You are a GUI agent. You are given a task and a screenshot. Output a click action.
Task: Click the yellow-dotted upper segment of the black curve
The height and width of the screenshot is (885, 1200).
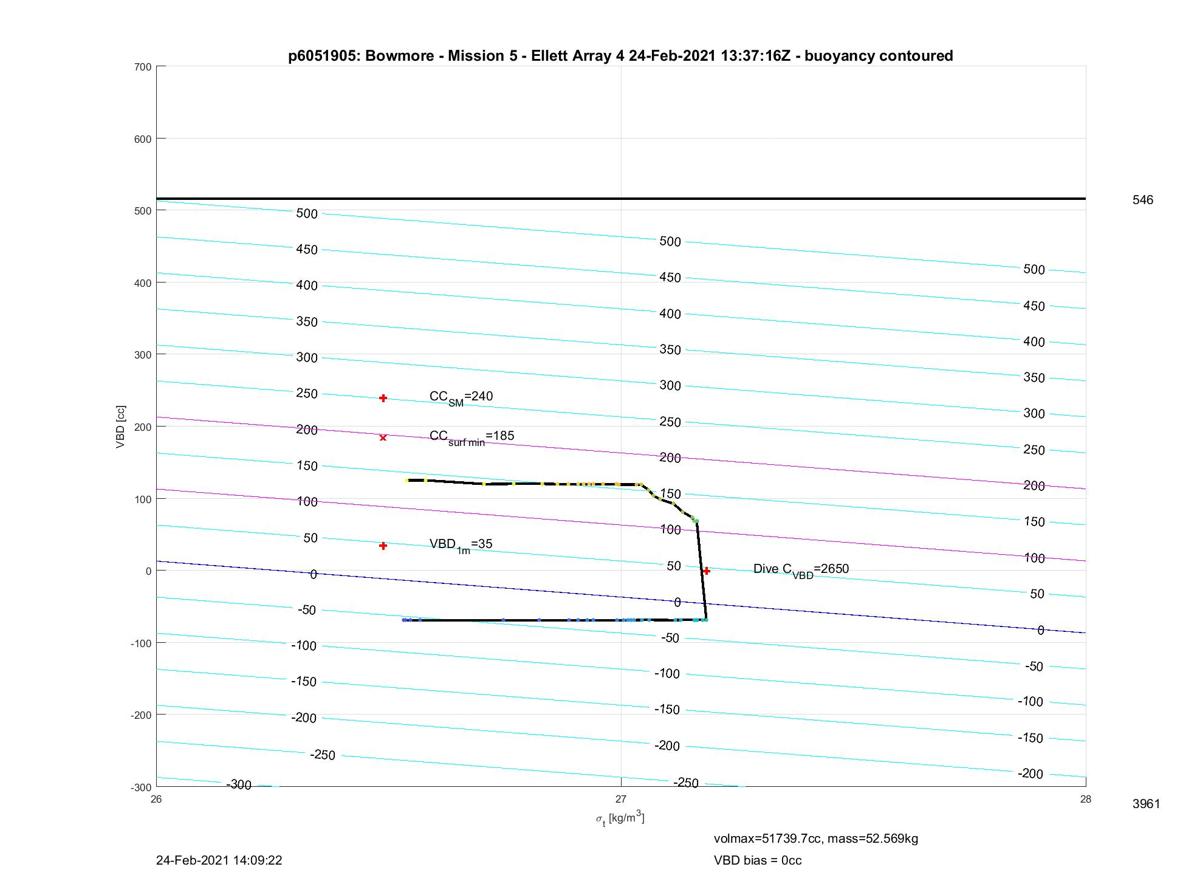525,483
